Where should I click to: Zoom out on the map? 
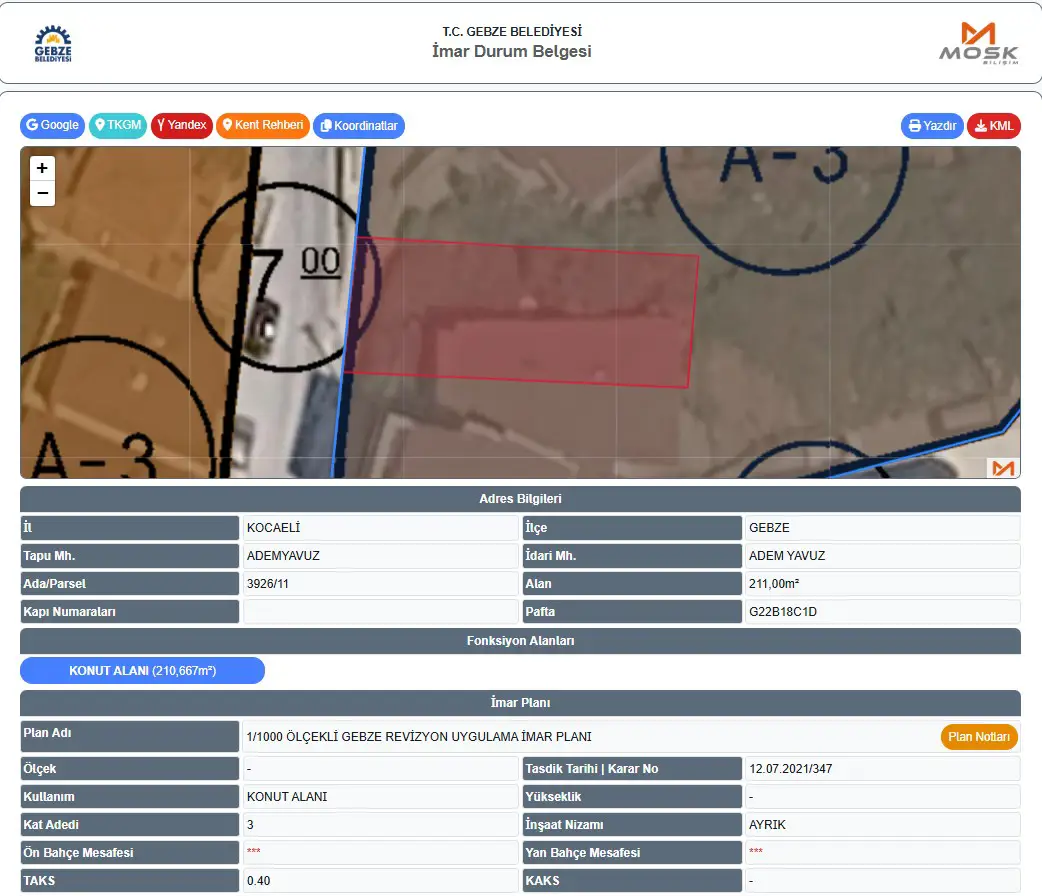[x=43, y=193]
